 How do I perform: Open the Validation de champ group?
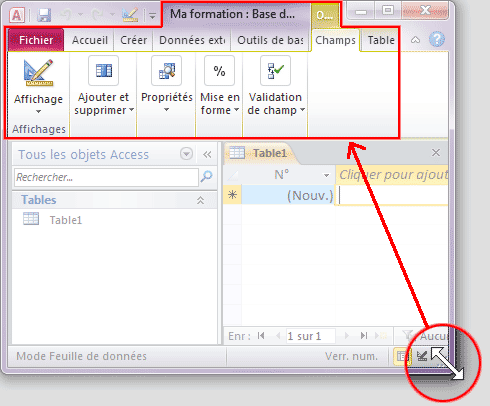pyautogui.click(x=276, y=86)
